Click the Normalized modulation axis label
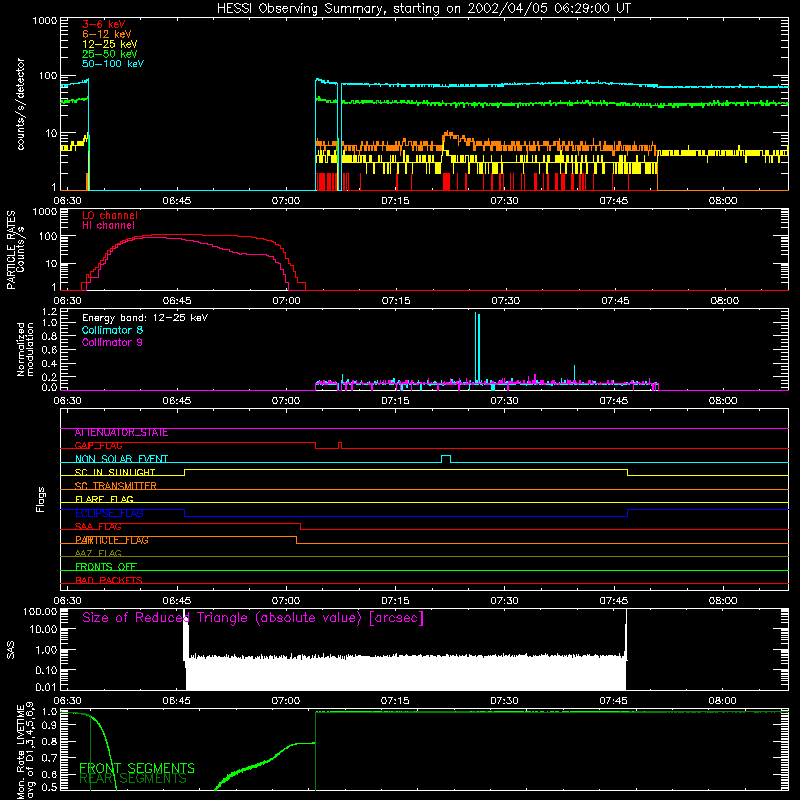800x800 pixels. click(26, 349)
